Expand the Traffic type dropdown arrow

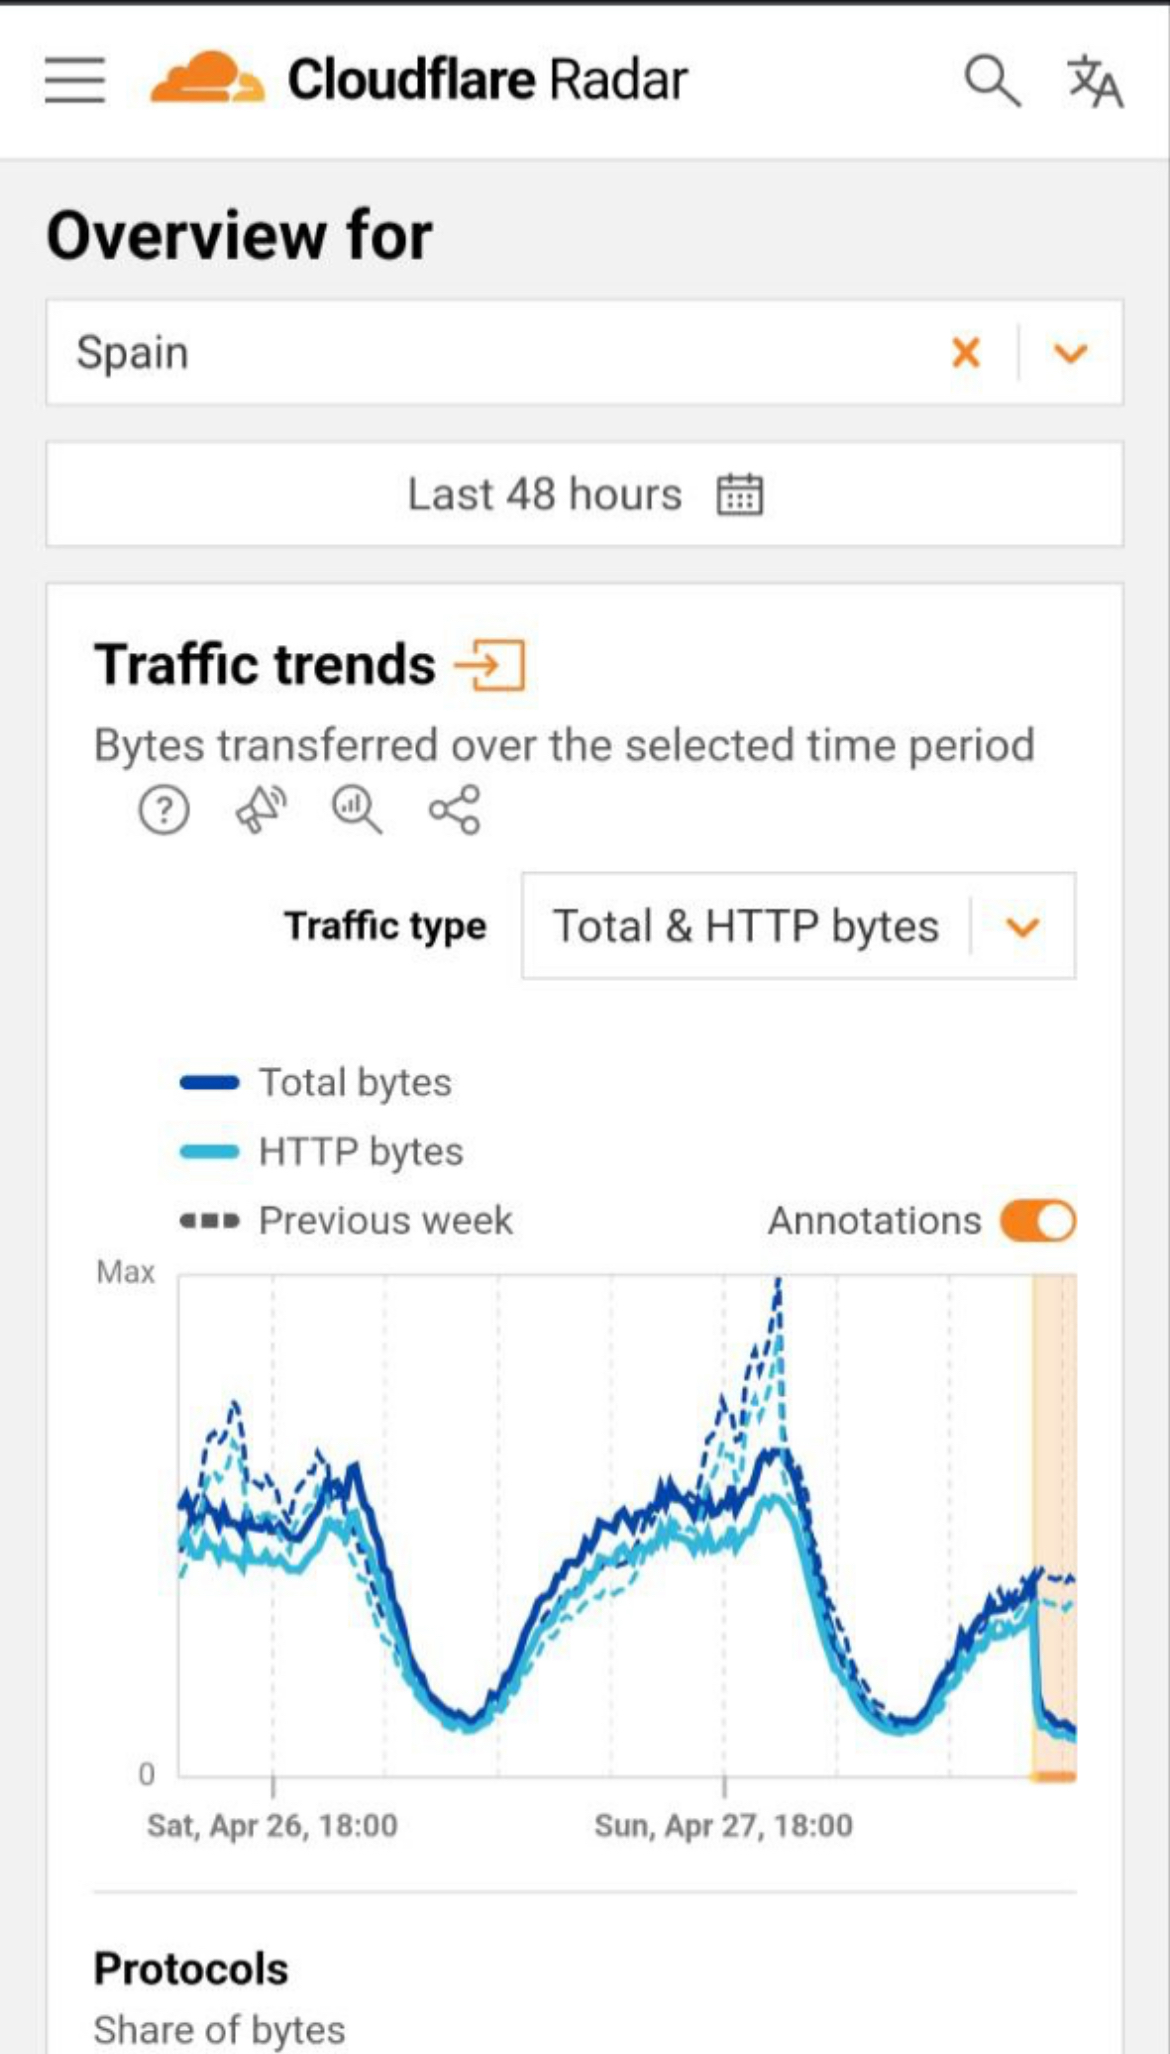pos(1023,927)
